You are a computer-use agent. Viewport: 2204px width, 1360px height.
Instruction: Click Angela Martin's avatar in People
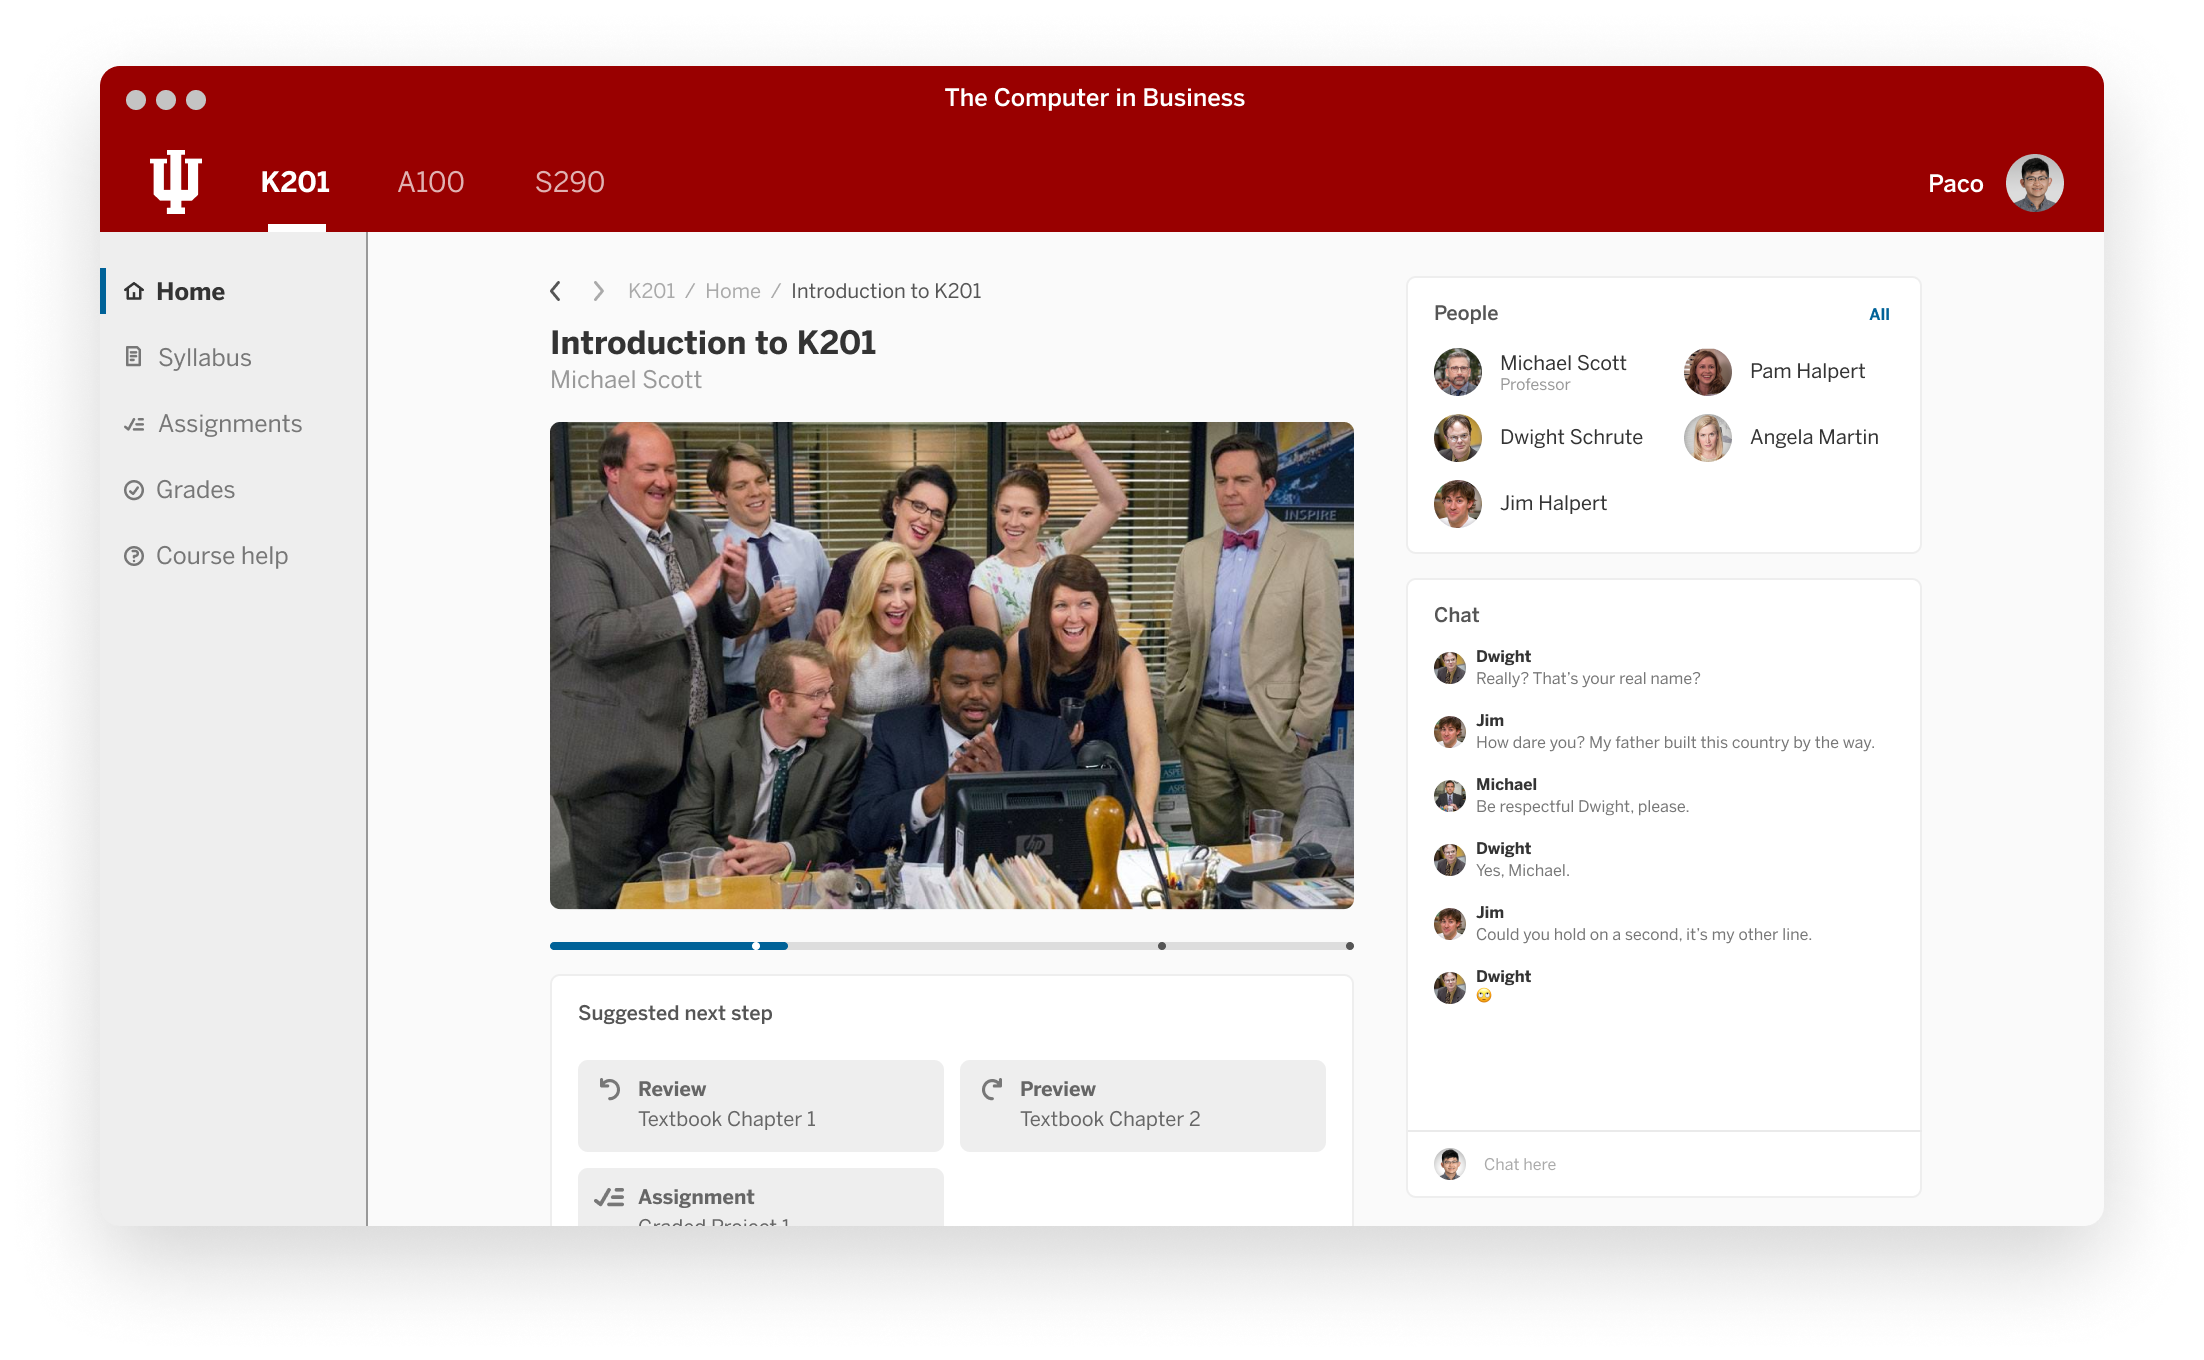coord(1708,438)
